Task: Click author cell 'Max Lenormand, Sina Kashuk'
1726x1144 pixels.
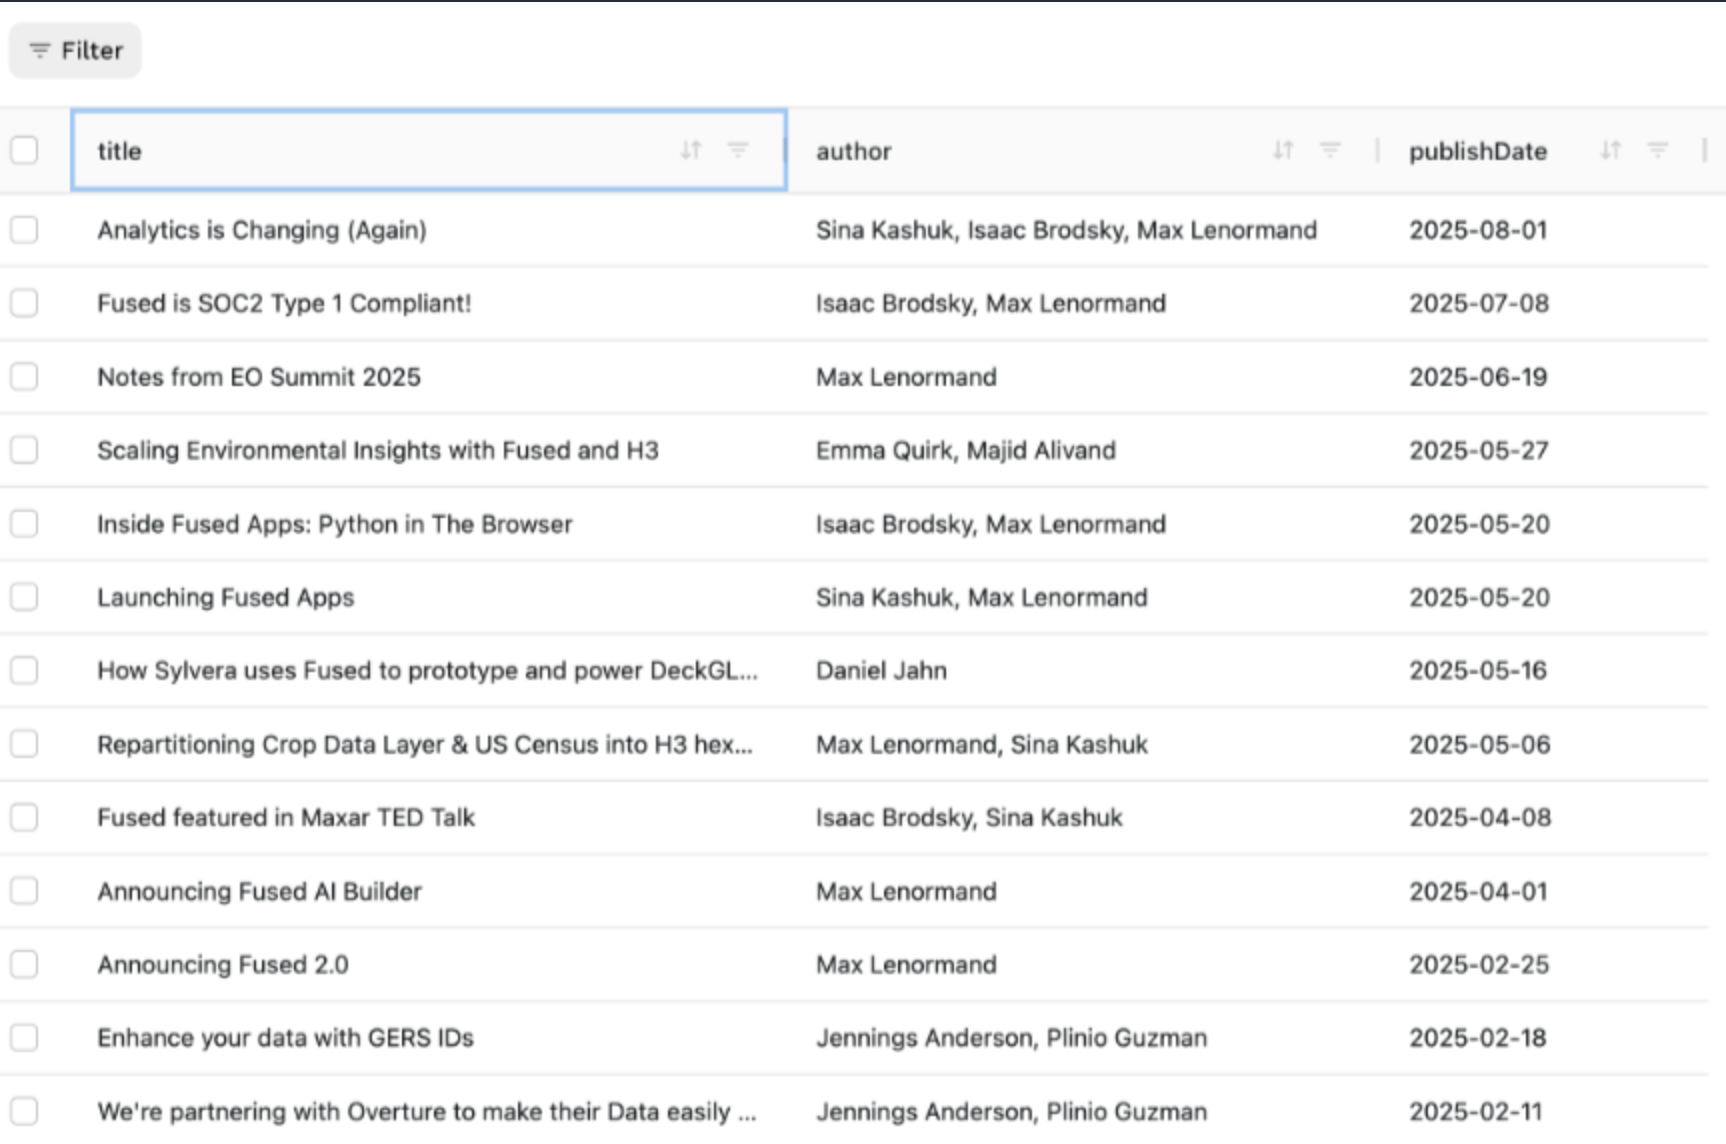Action: 982,744
